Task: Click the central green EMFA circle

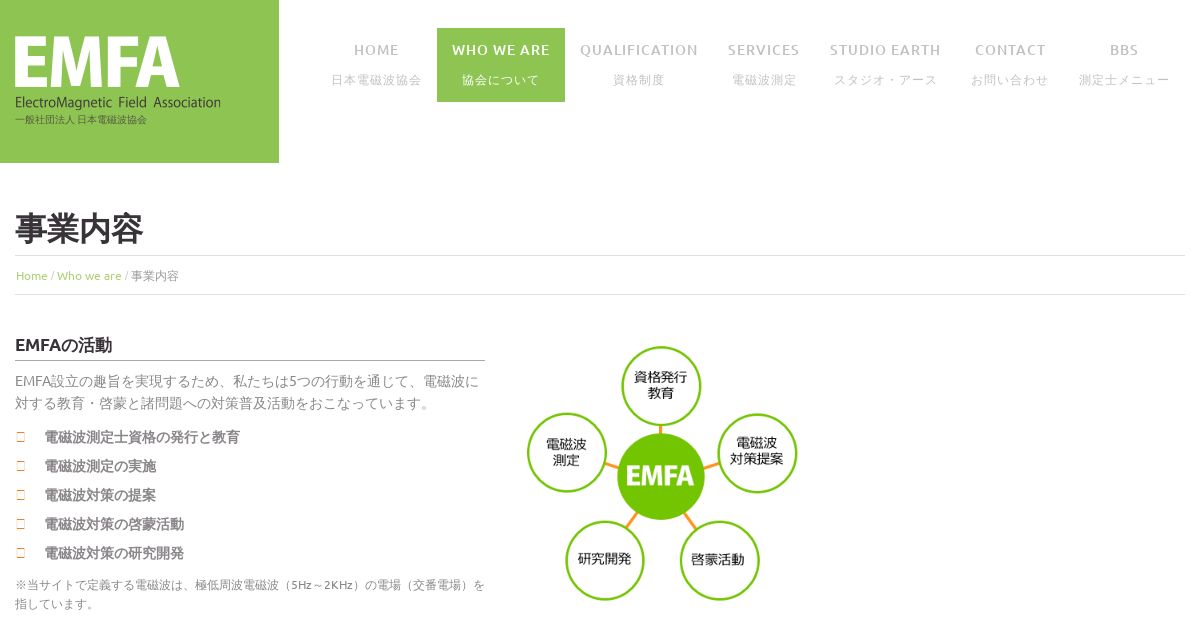Action: point(661,476)
